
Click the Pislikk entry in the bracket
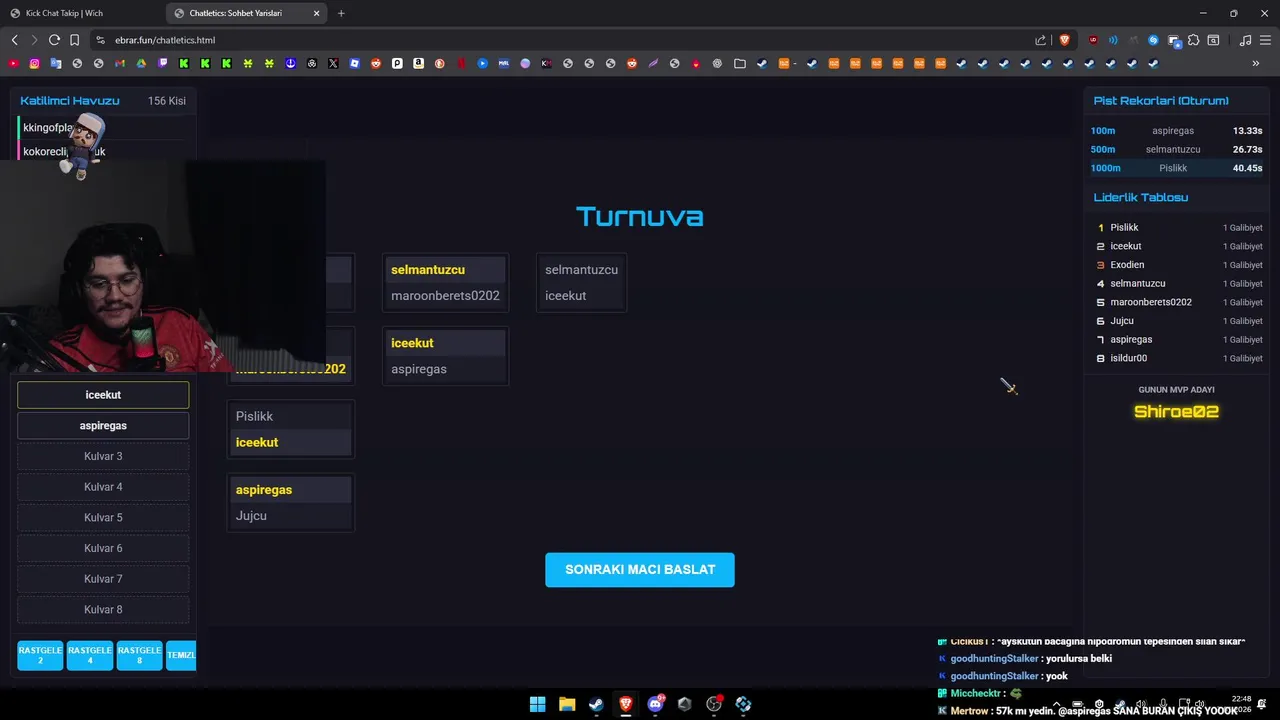[x=290, y=416]
